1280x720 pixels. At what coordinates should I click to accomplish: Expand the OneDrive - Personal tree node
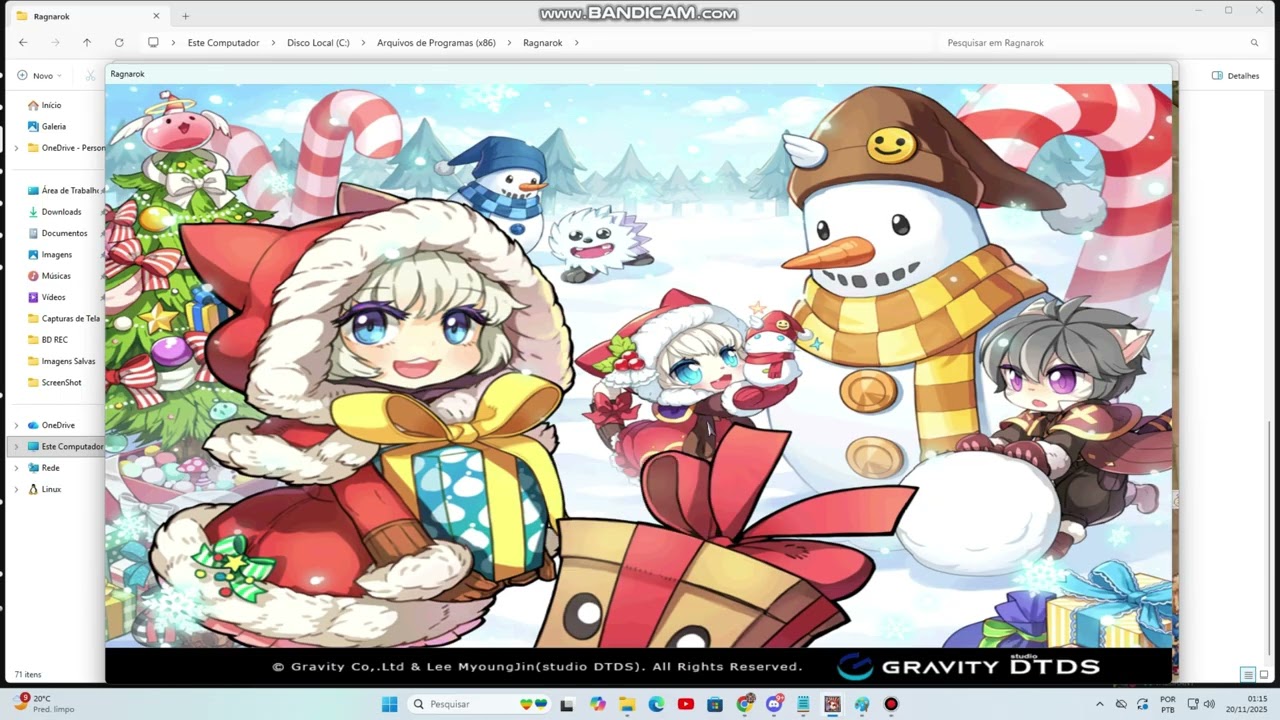tap(16, 148)
